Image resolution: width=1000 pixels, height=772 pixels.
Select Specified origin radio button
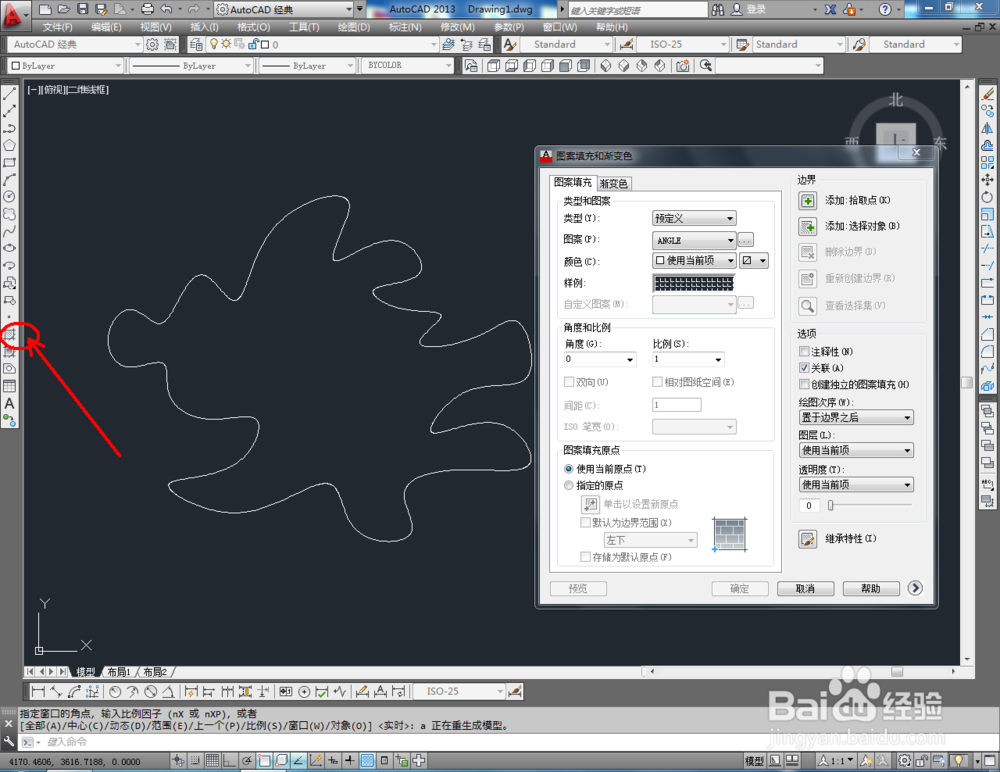(569, 486)
